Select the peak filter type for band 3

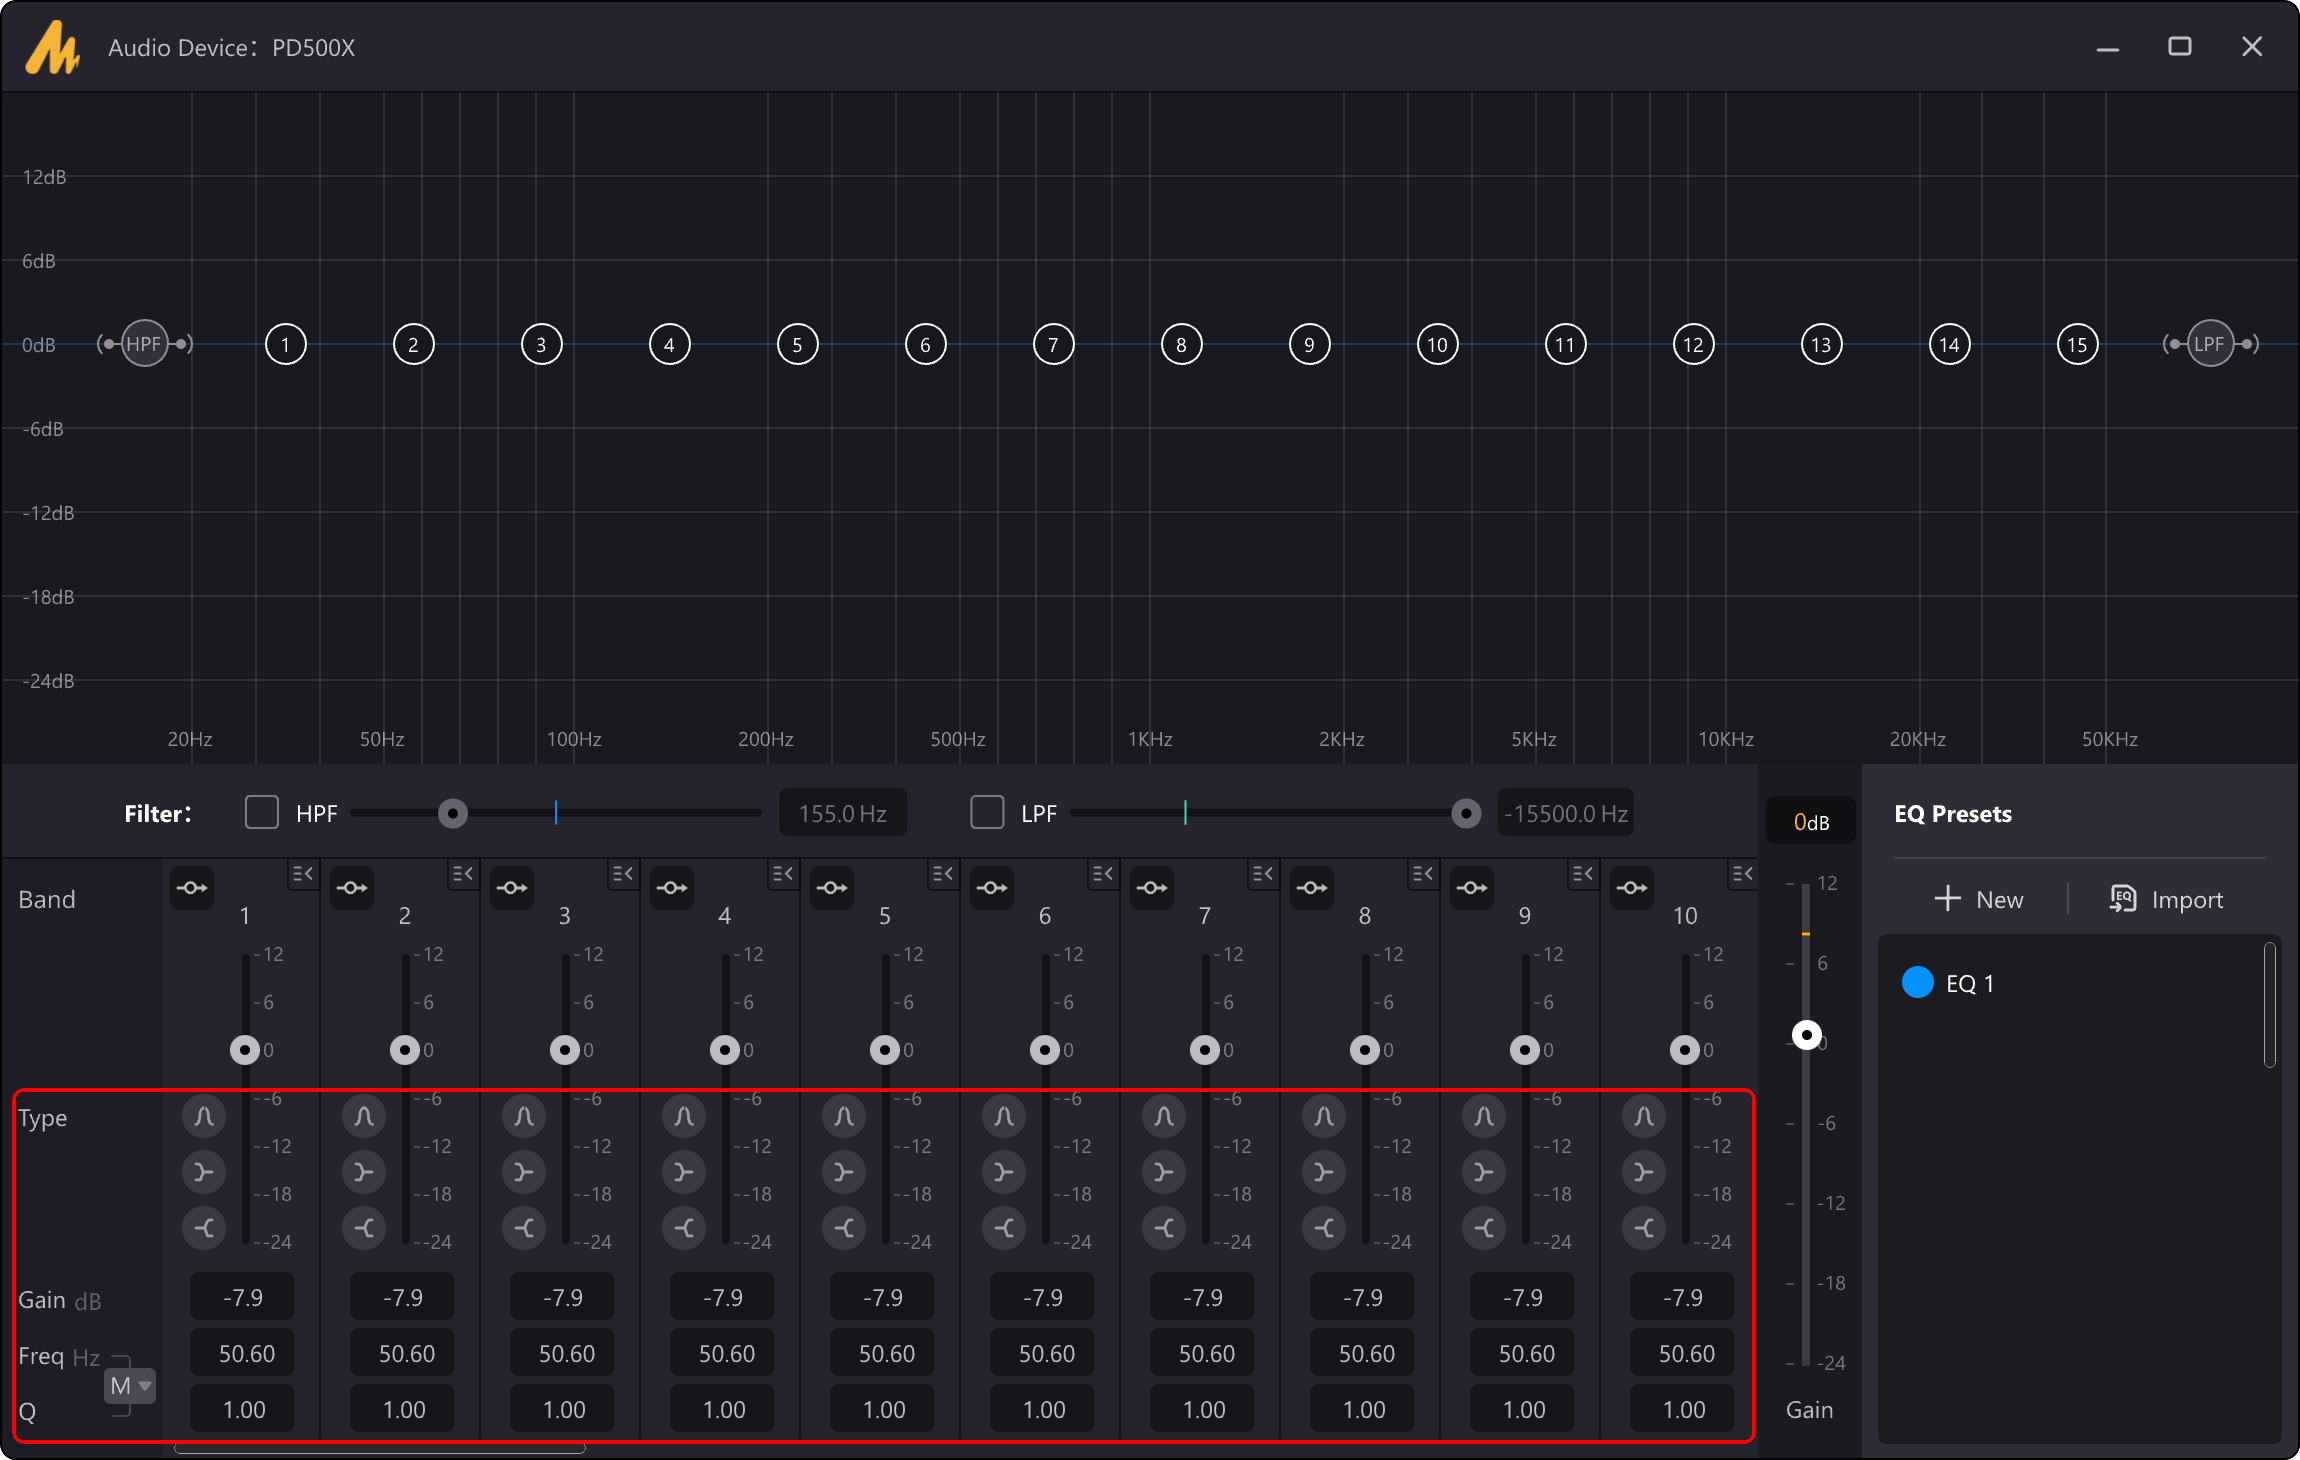(x=524, y=1116)
